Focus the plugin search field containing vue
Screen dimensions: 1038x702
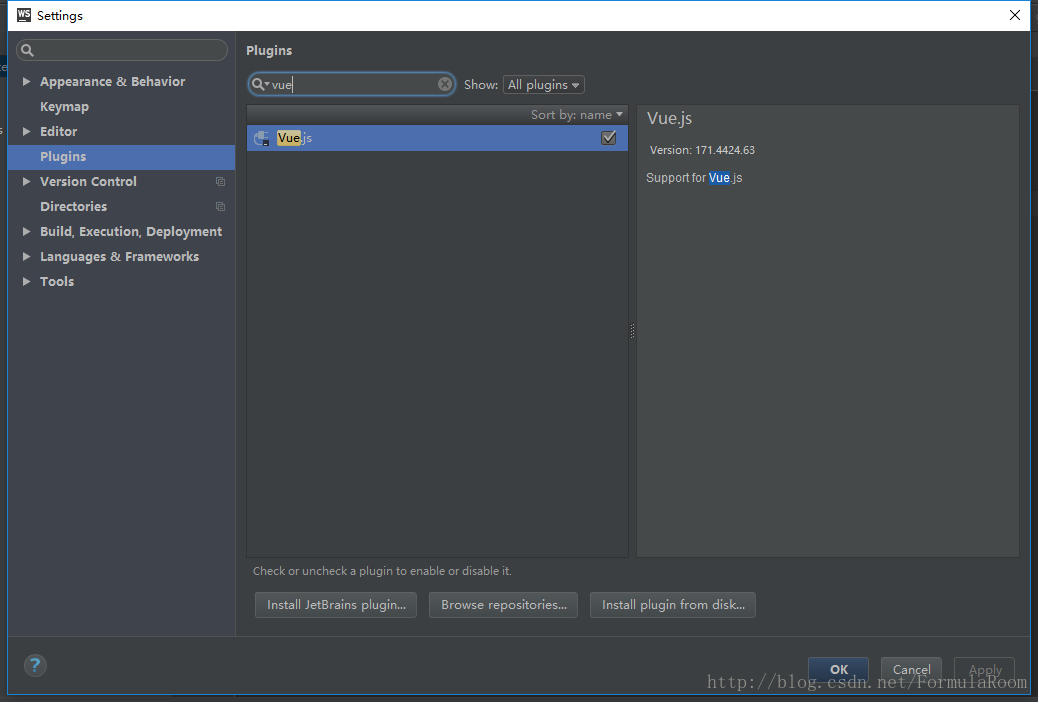(352, 84)
